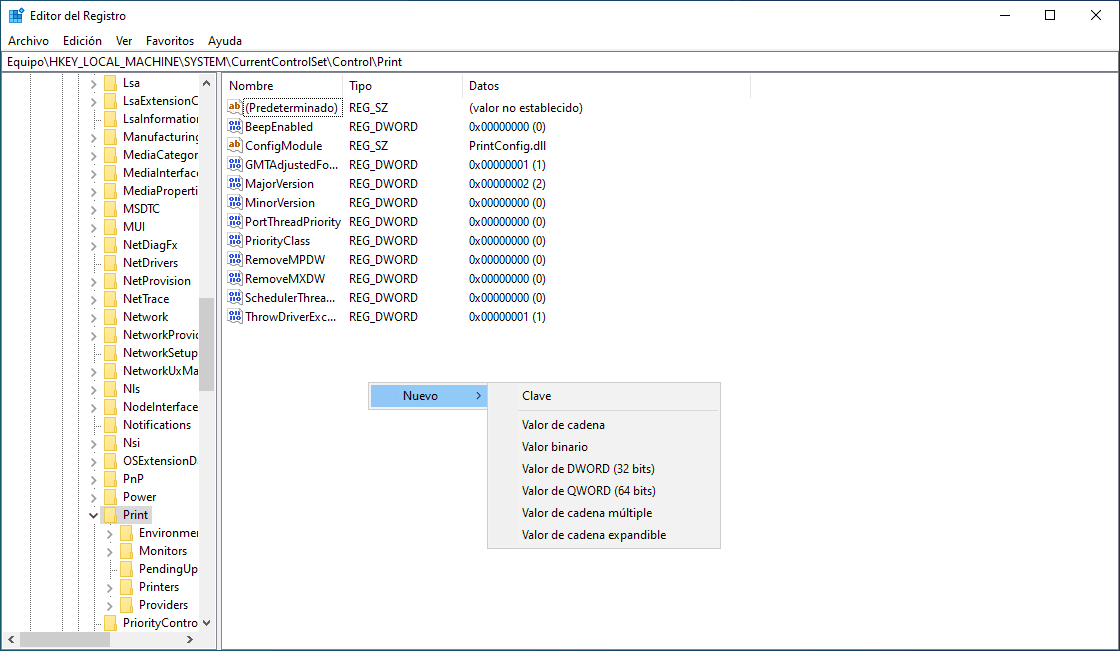Screen dimensions: 1120x651
Task: Click the binary icon next to MajorVersion
Action: pos(234,183)
